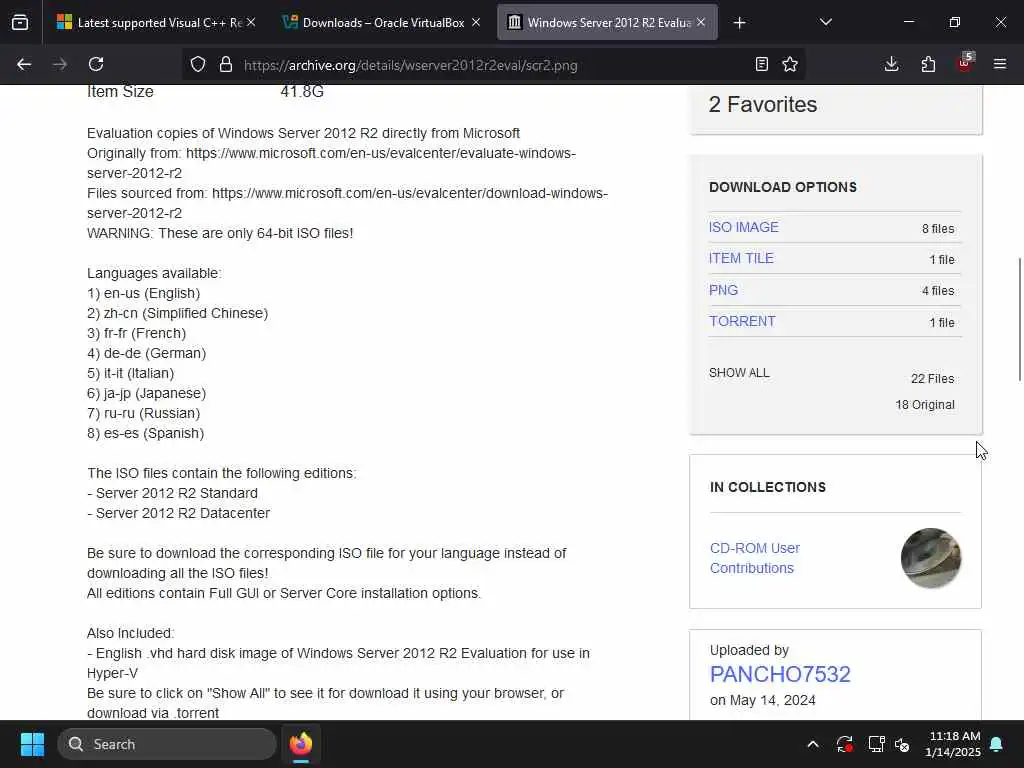
Task: Reload the current page
Action: tap(96, 64)
